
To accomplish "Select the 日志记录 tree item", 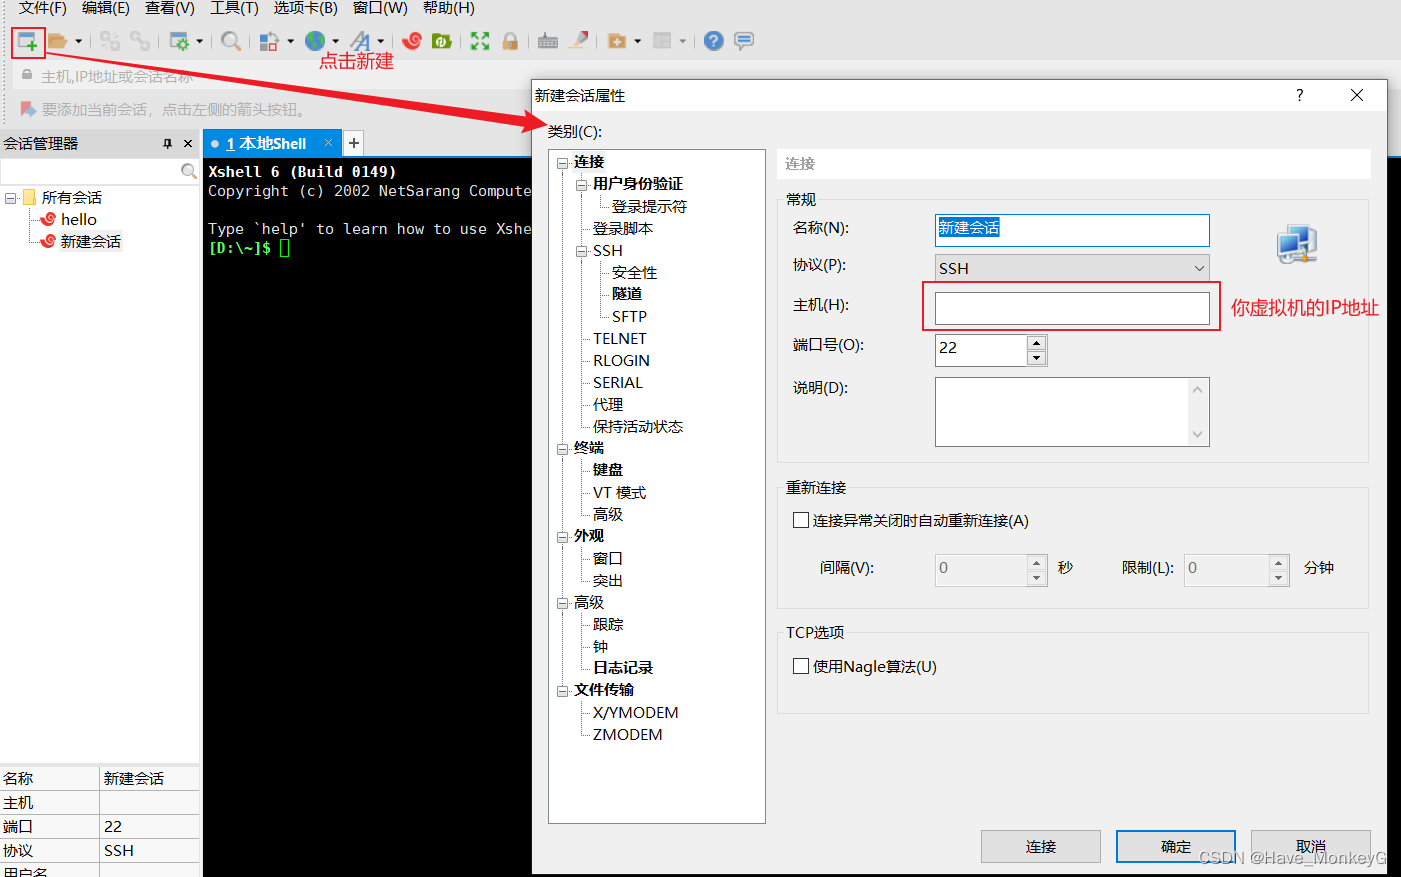I will tap(622, 668).
